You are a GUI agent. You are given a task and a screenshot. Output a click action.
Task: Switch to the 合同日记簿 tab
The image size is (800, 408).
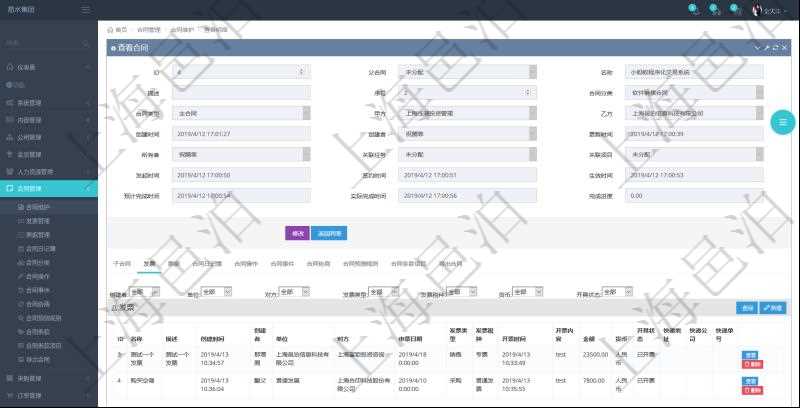pyautogui.click(x=207, y=263)
